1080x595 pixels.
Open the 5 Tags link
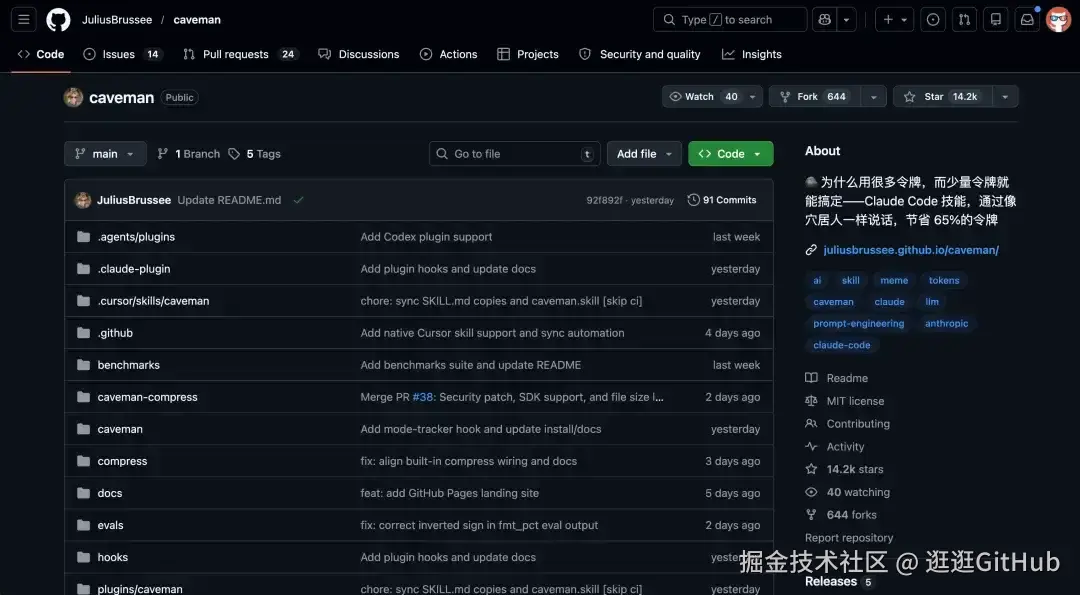coord(254,154)
